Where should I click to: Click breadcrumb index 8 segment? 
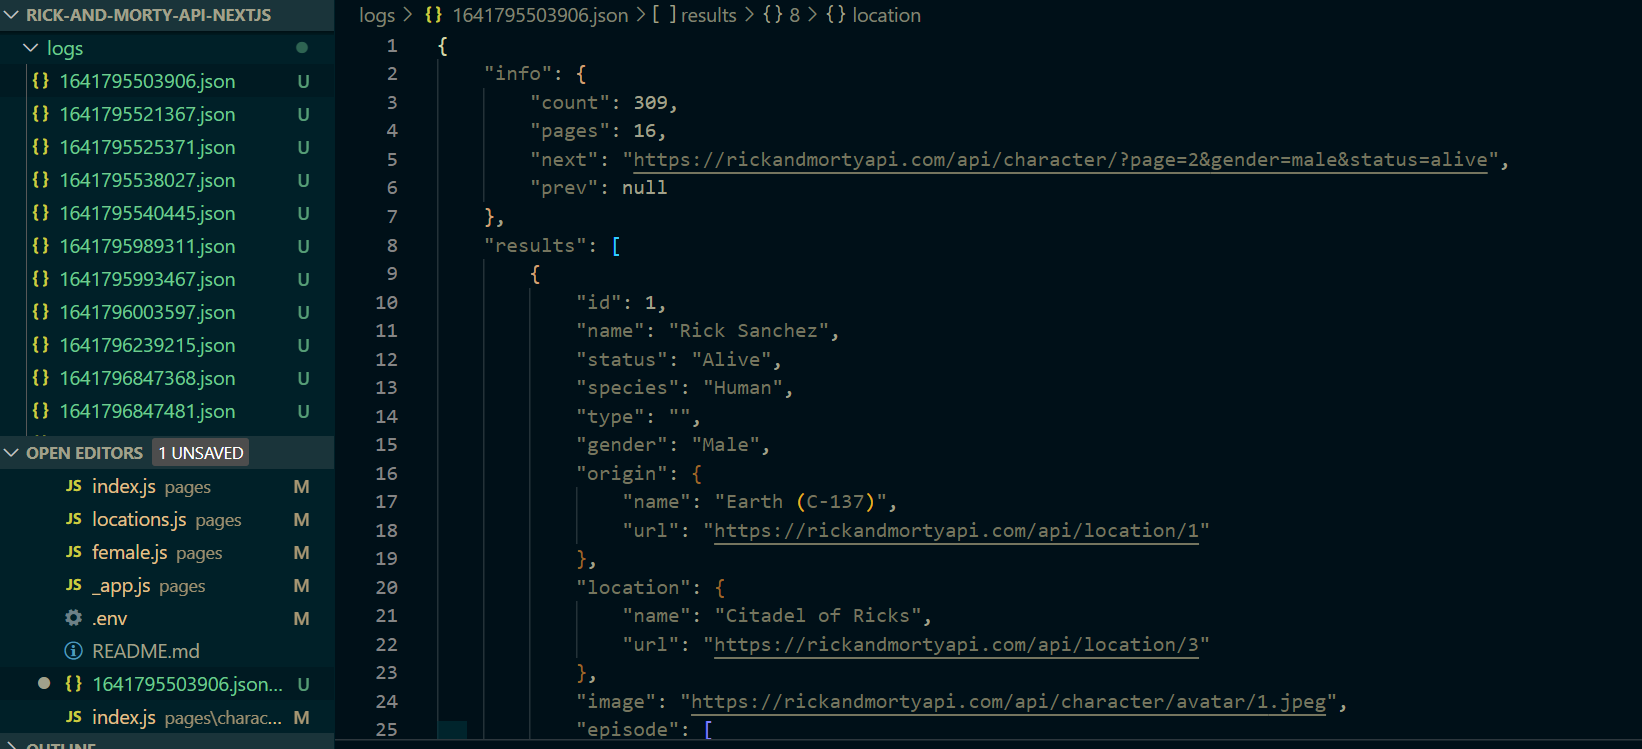[x=781, y=15]
